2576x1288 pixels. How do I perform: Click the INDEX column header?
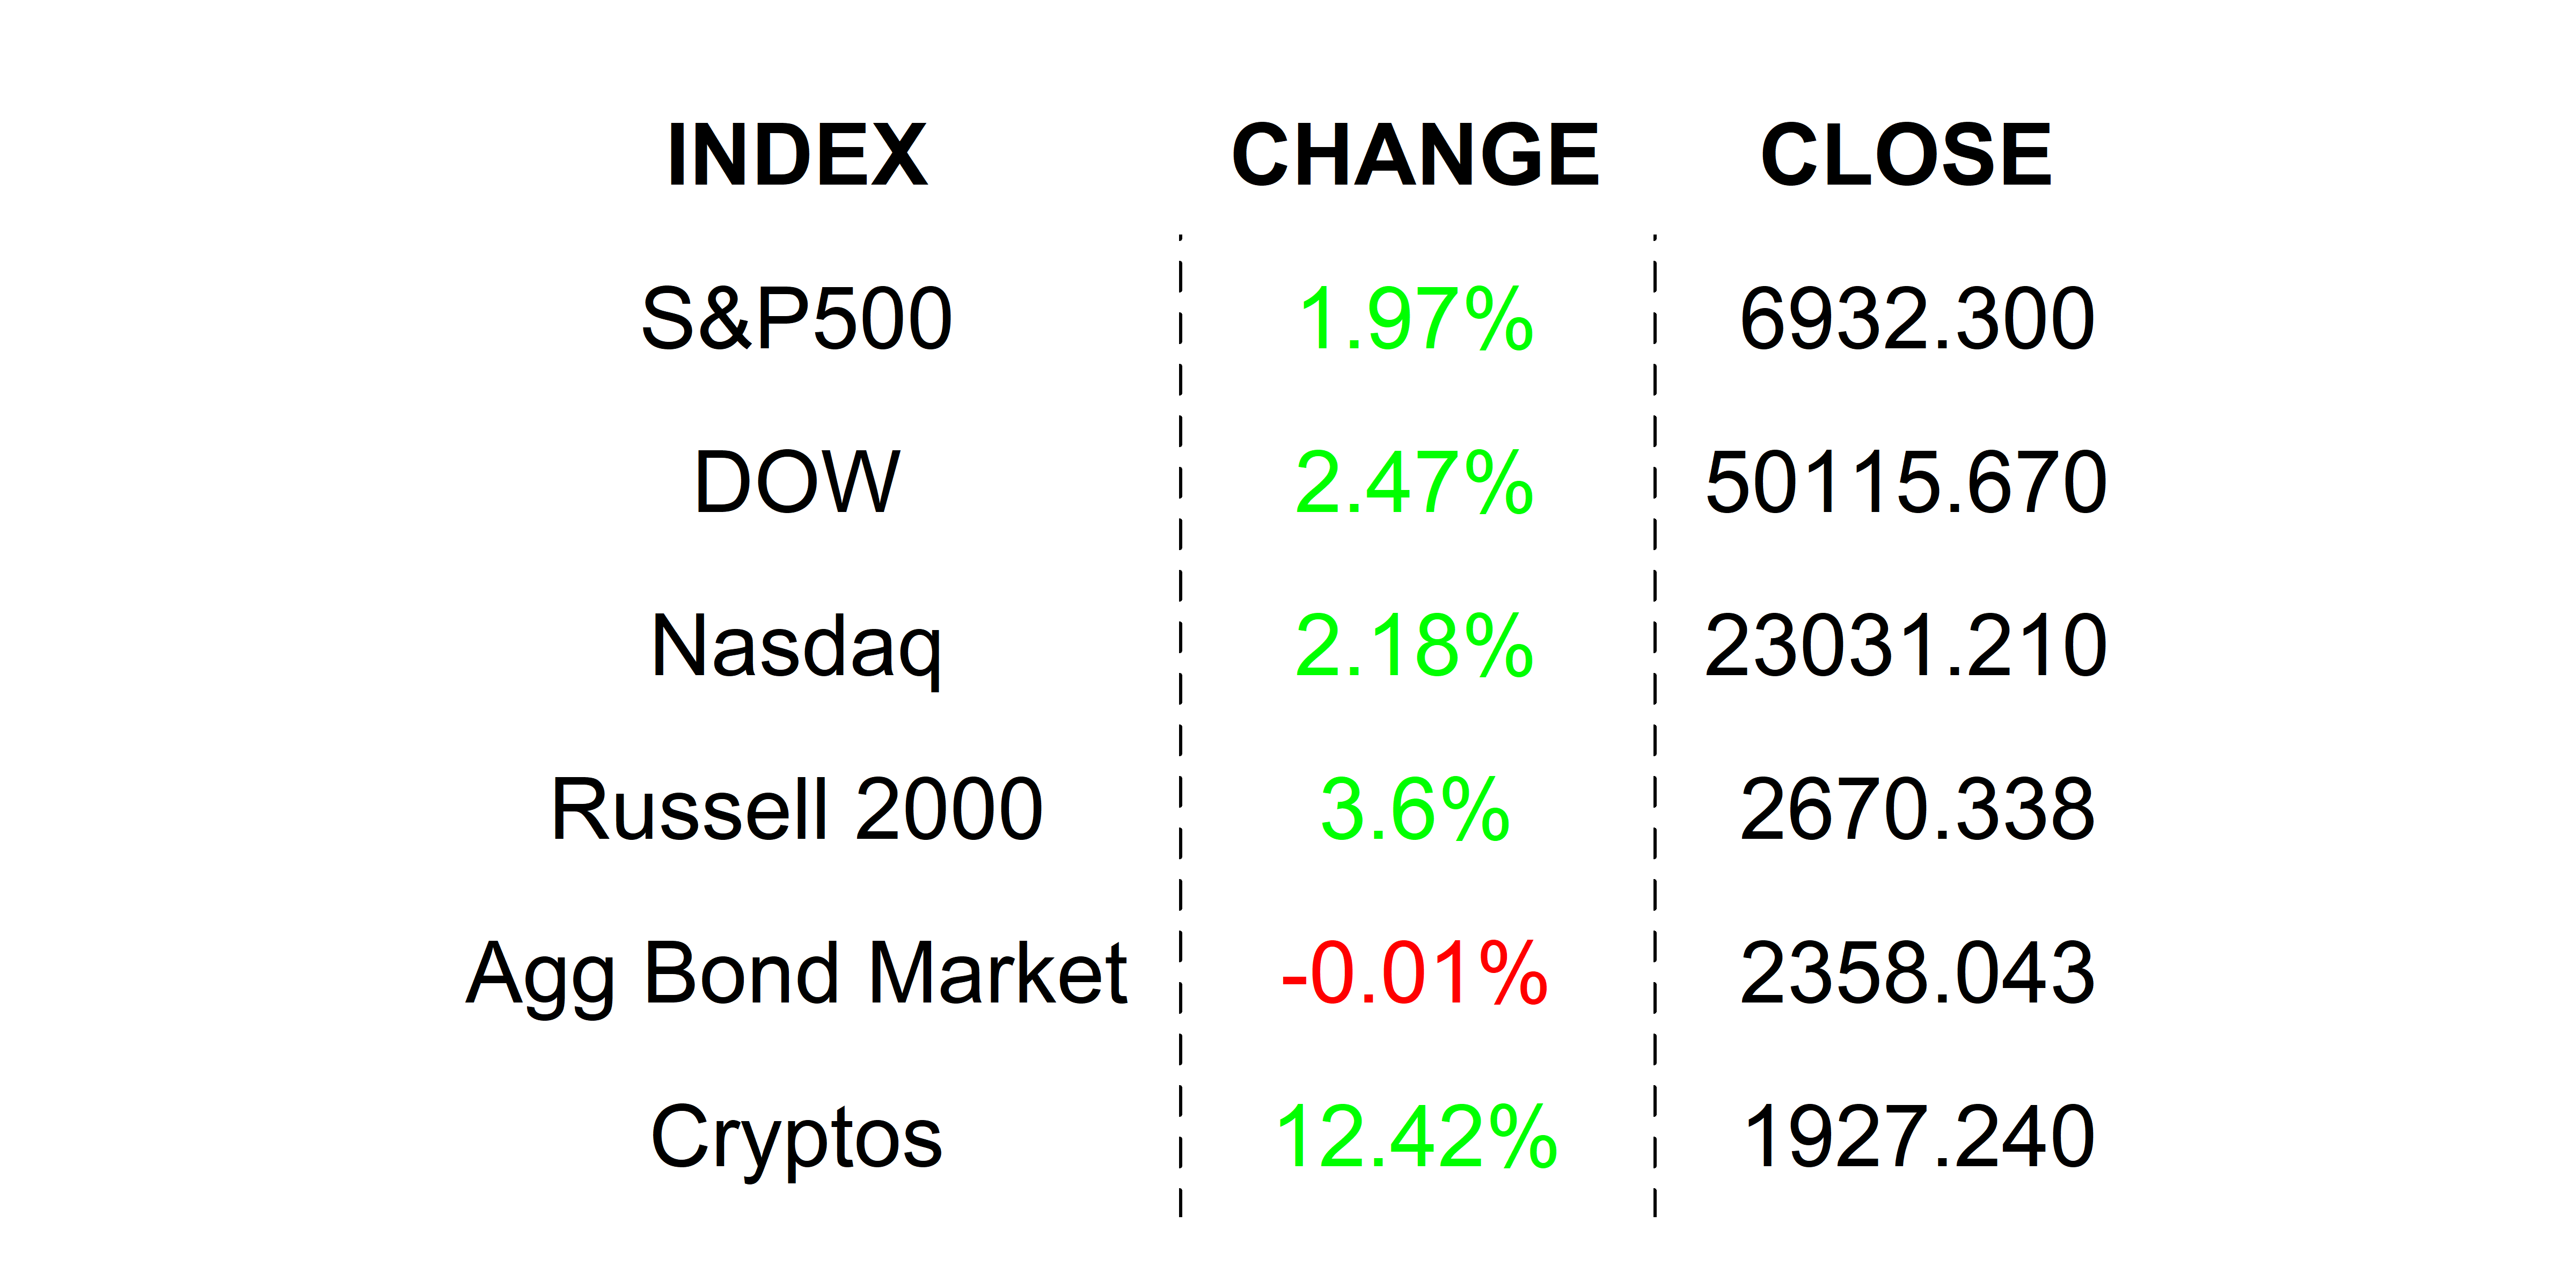(x=797, y=155)
